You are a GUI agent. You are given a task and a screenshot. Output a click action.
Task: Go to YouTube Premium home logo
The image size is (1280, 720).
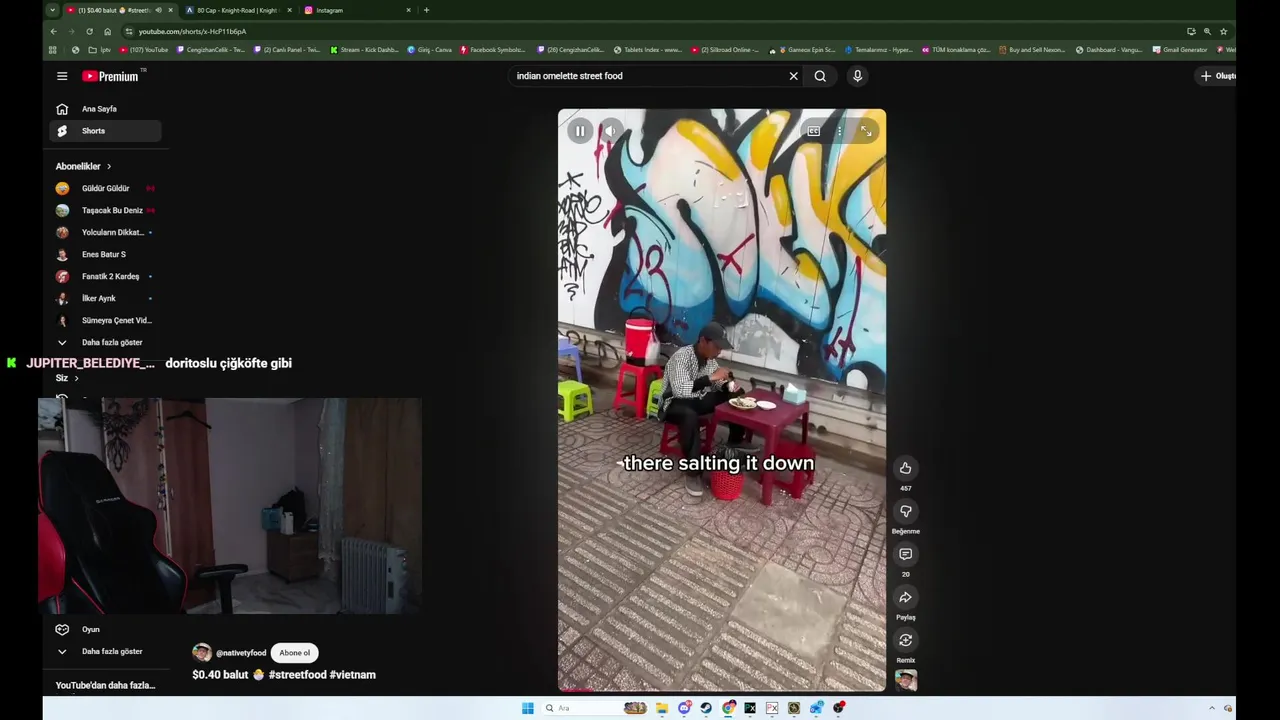pyautogui.click(x=112, y=76)
